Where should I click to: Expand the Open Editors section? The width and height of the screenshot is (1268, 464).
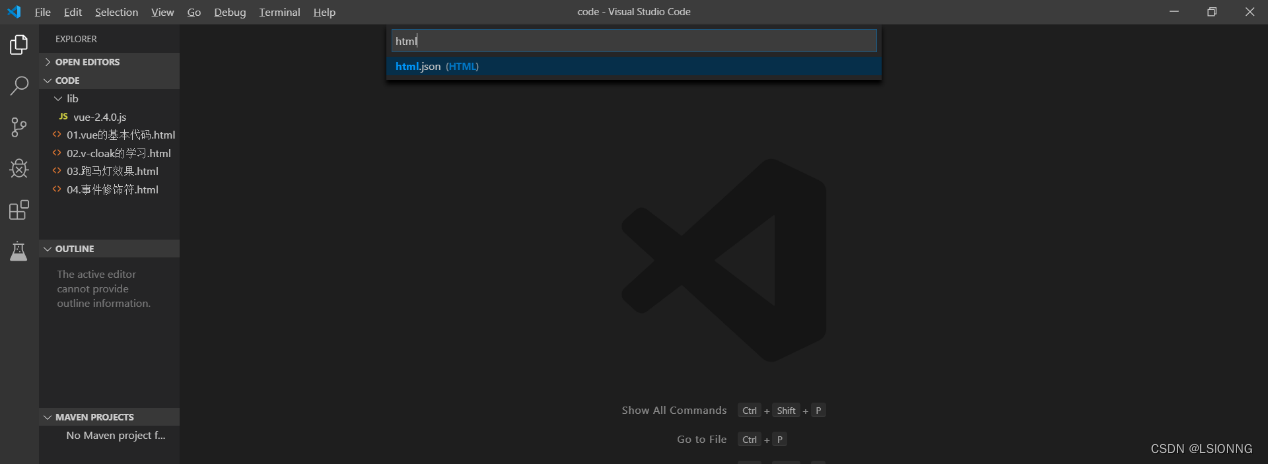pyautogui.click(x=110, y=62)
